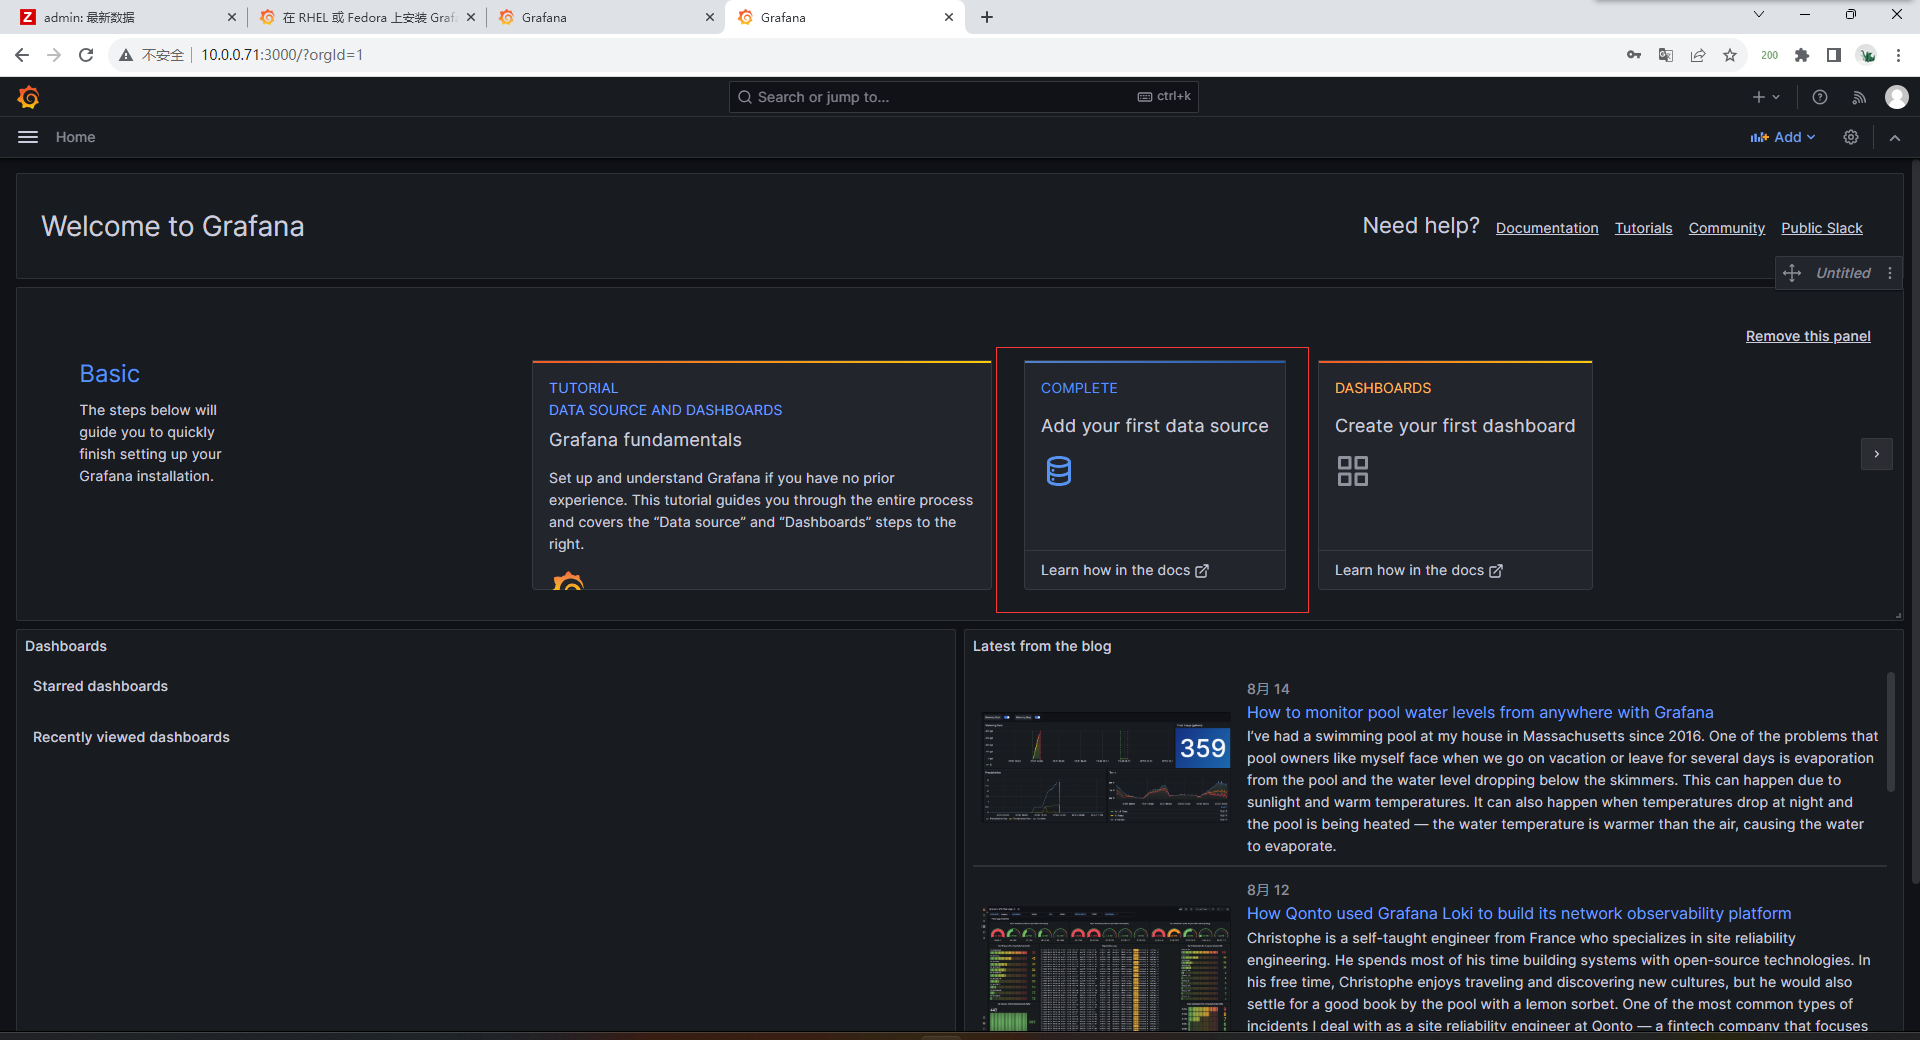
Task: Open Grafana fundamentals tutorial card
Action: tap(762, 475)
